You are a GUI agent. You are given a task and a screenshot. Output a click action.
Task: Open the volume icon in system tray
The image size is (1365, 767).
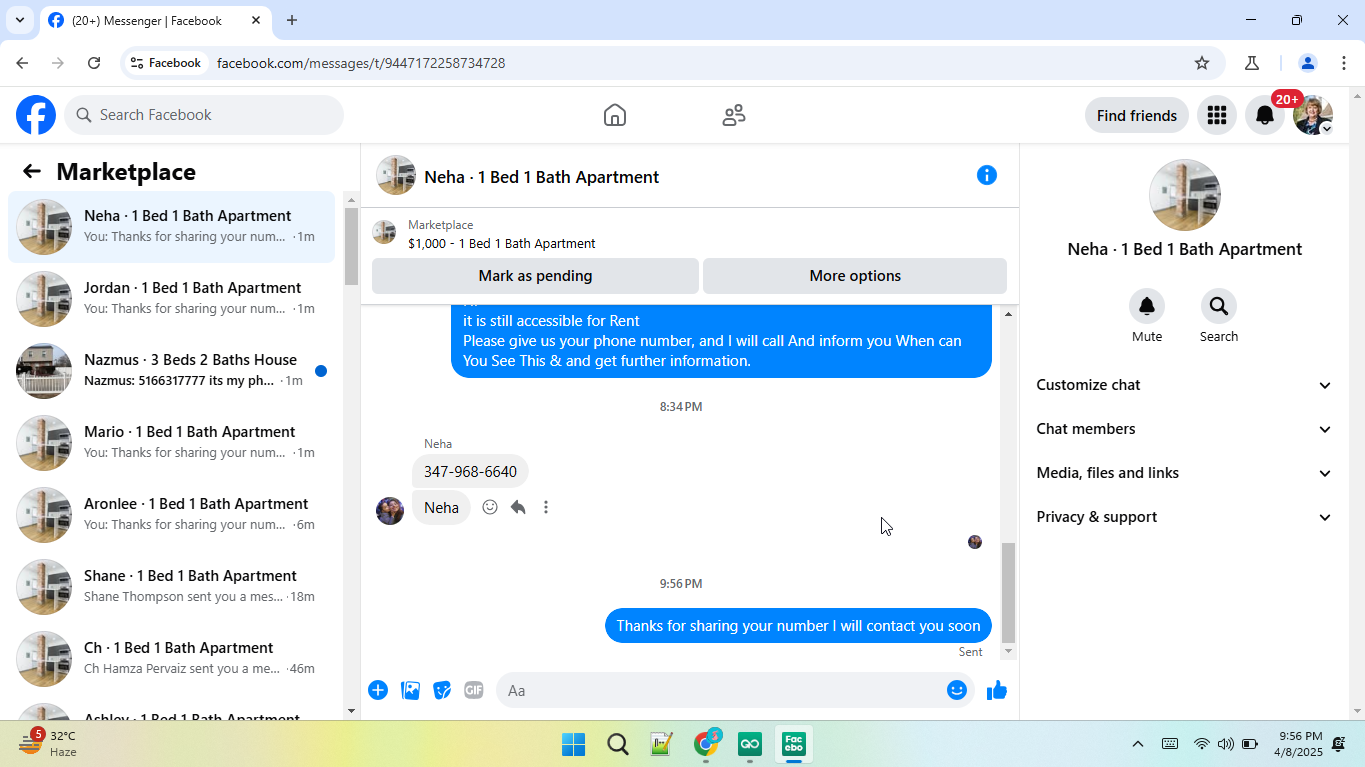point(1226,744)
